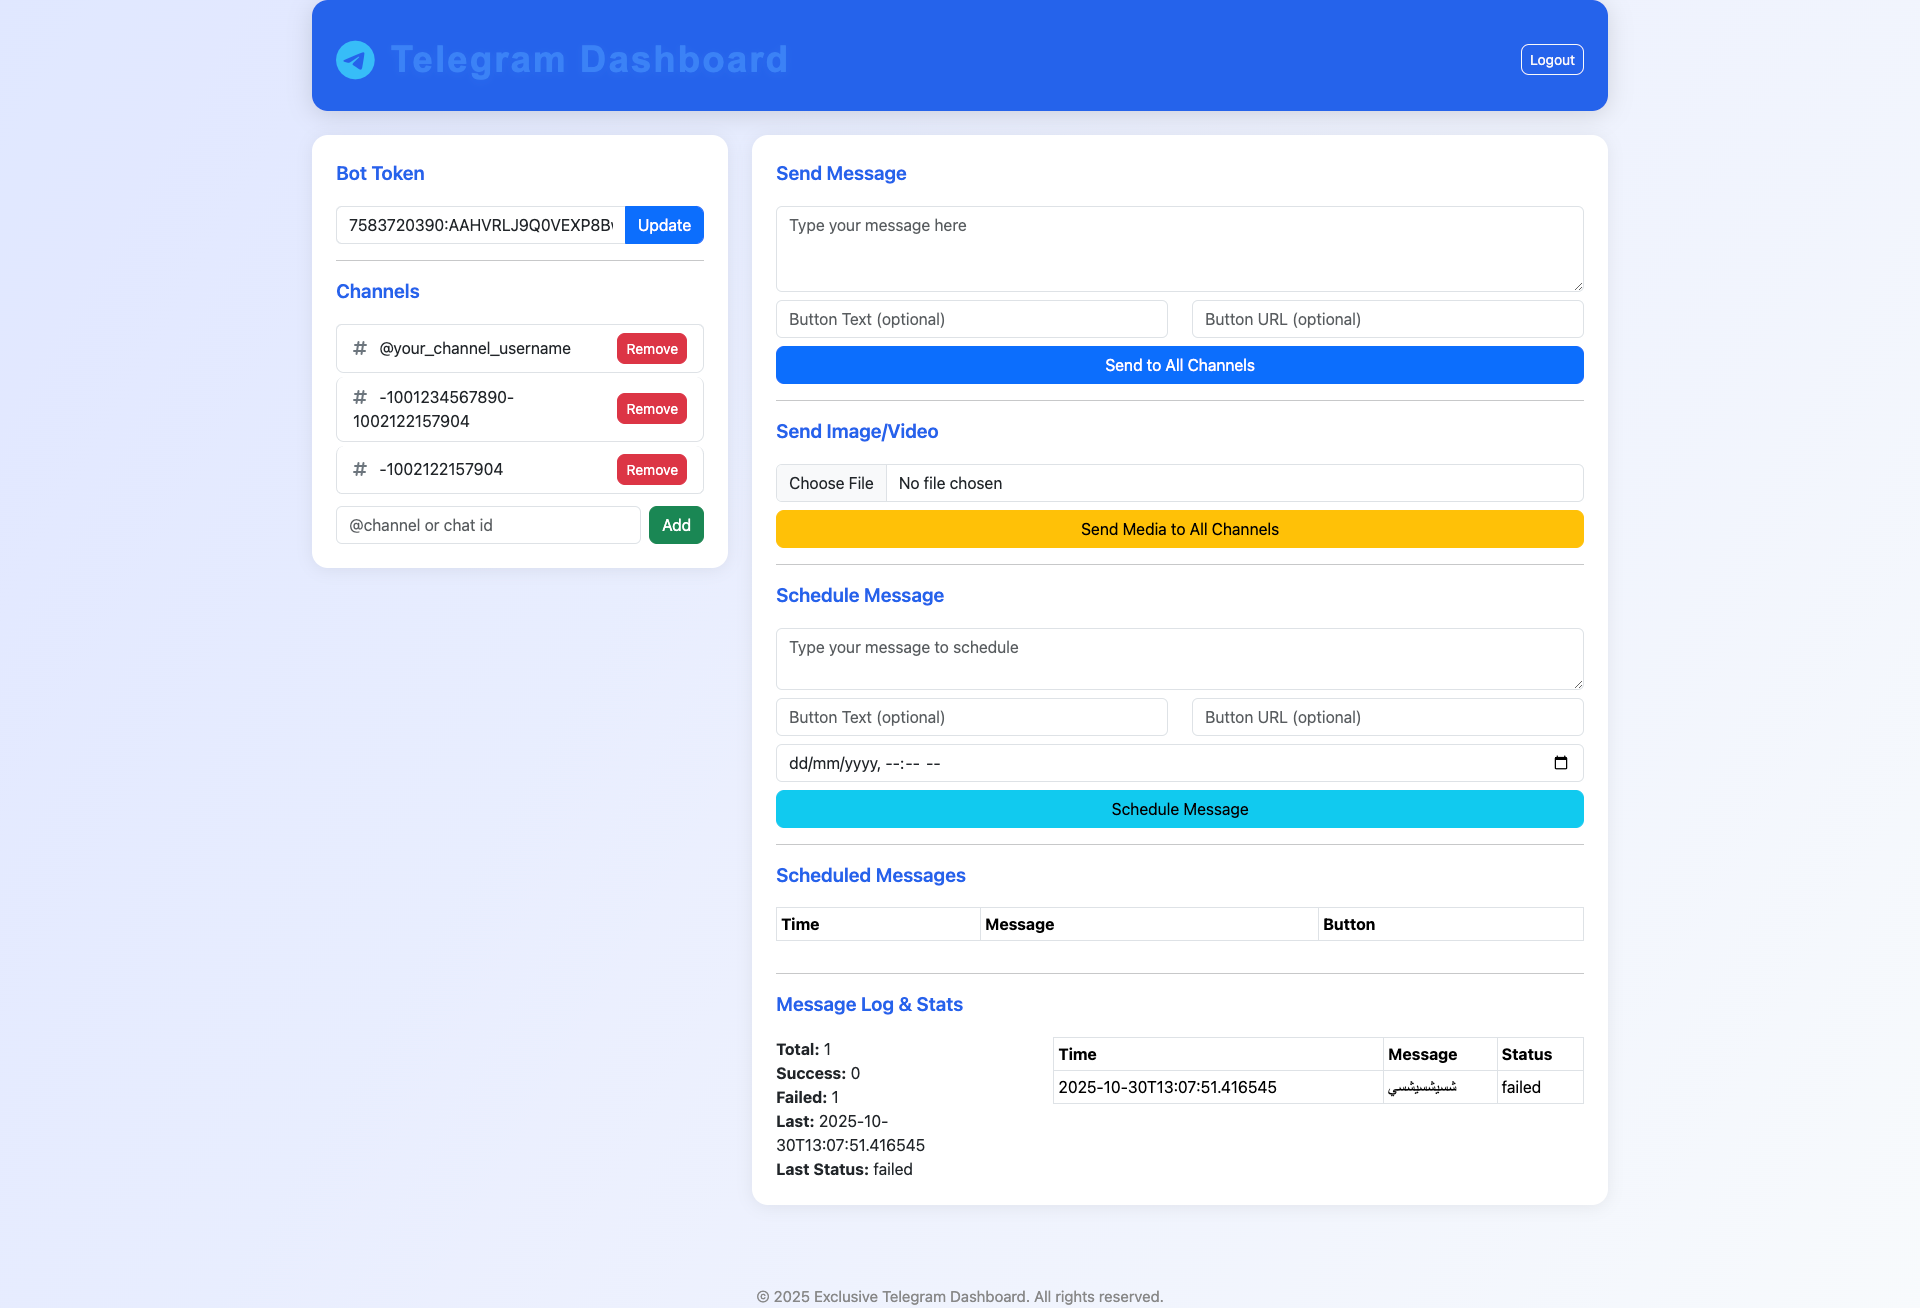The image size is (1920, 1308).
Task: Click Send Media to All Channels
Action: coord(1179,529)
